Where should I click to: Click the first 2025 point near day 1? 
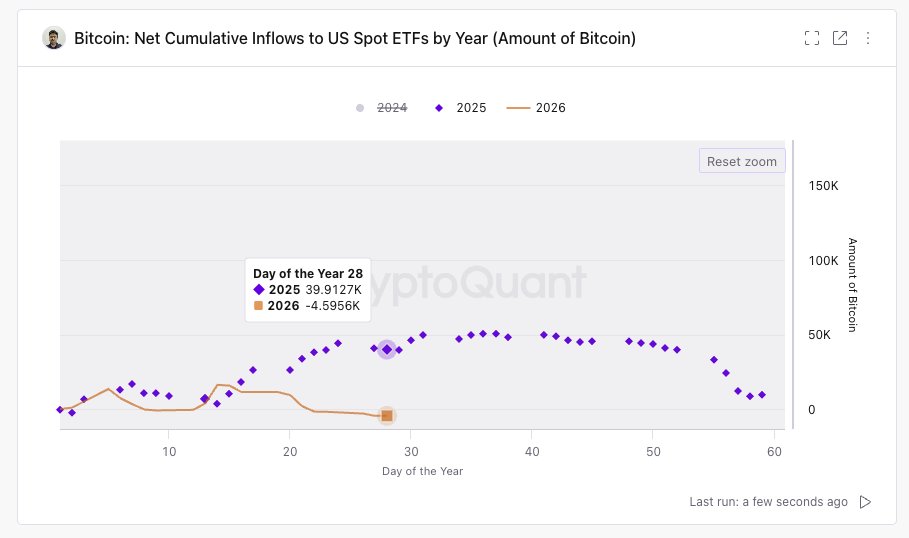[x=60, y=409]
